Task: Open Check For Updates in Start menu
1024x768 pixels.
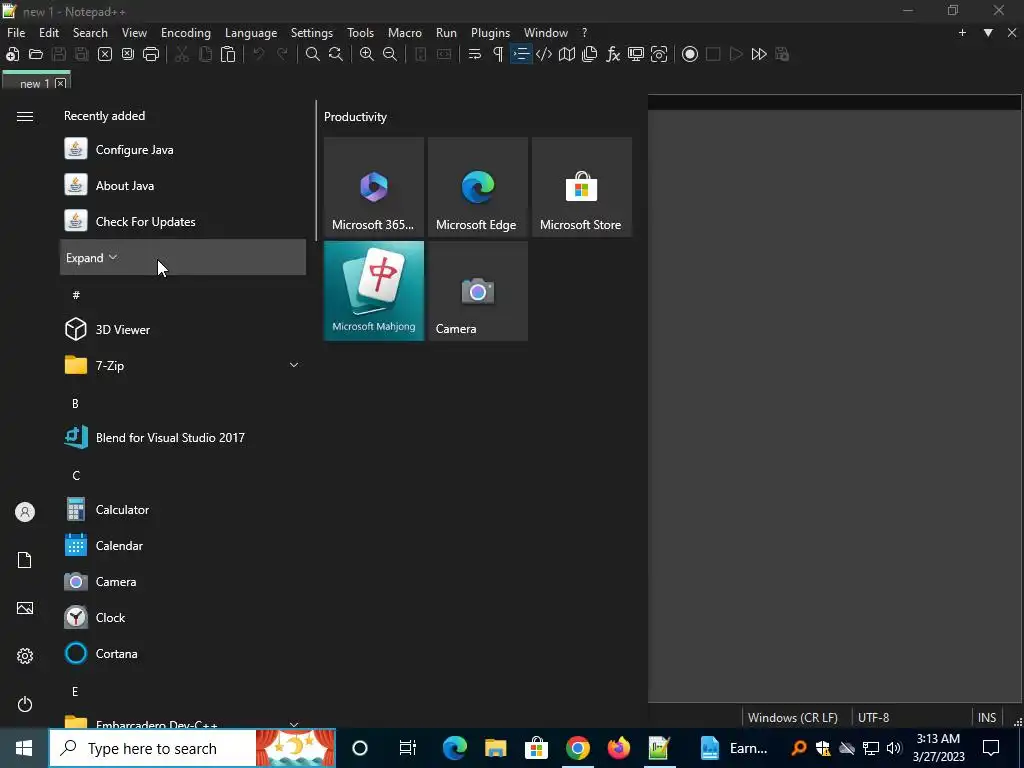Action: coord(183,221)
